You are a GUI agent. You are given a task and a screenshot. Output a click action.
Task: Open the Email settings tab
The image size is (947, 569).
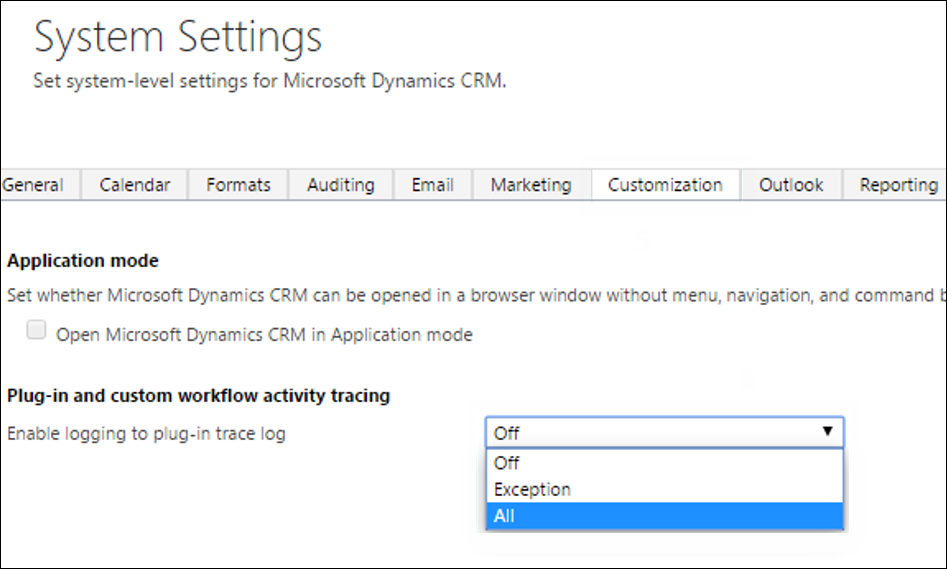(434, 185)
